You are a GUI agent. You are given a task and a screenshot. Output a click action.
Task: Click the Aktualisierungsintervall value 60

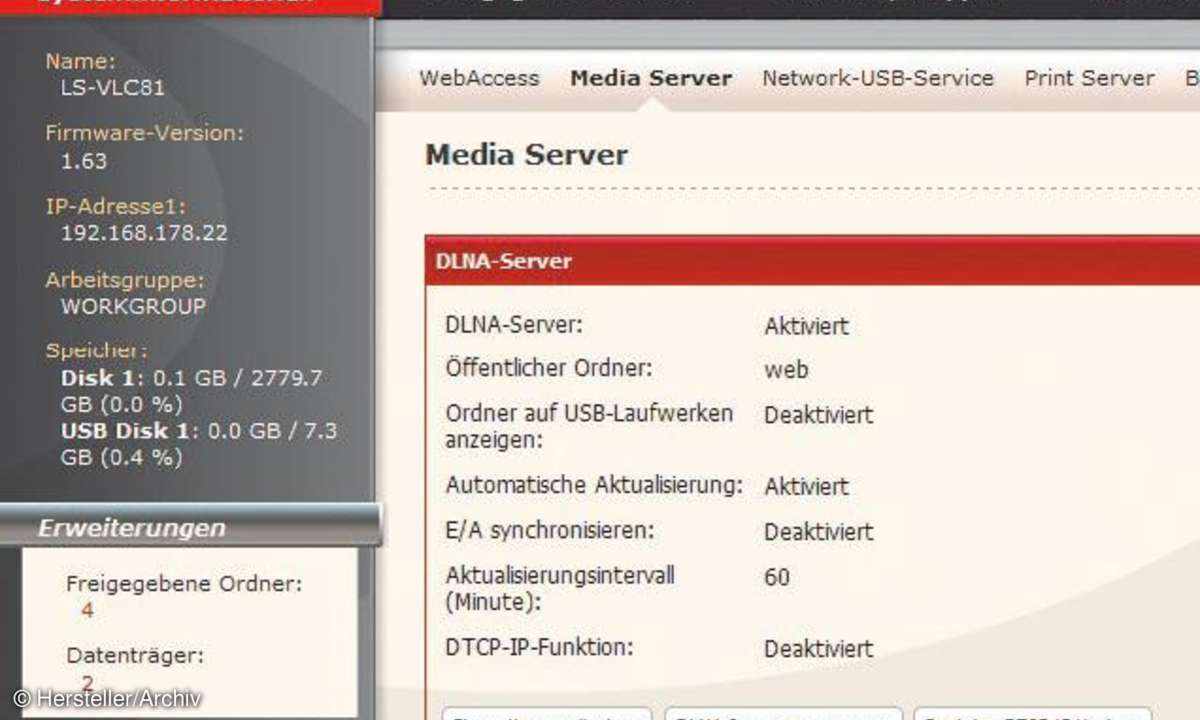(x=777, y=577)
